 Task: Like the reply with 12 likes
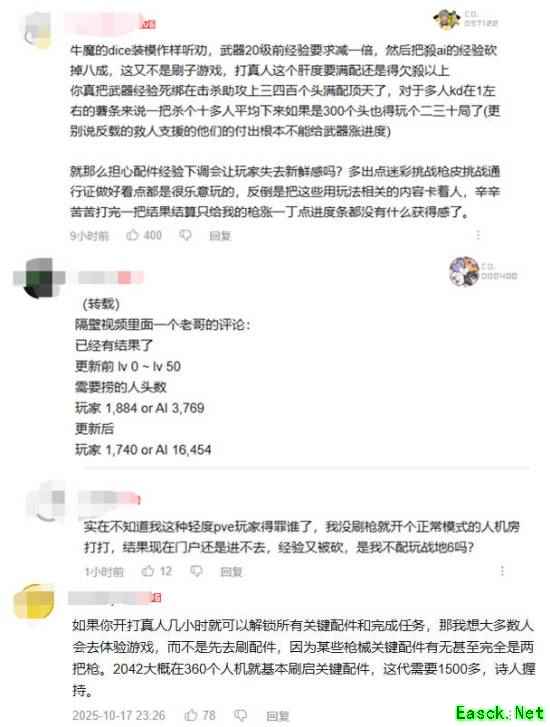tap(148, 570)
